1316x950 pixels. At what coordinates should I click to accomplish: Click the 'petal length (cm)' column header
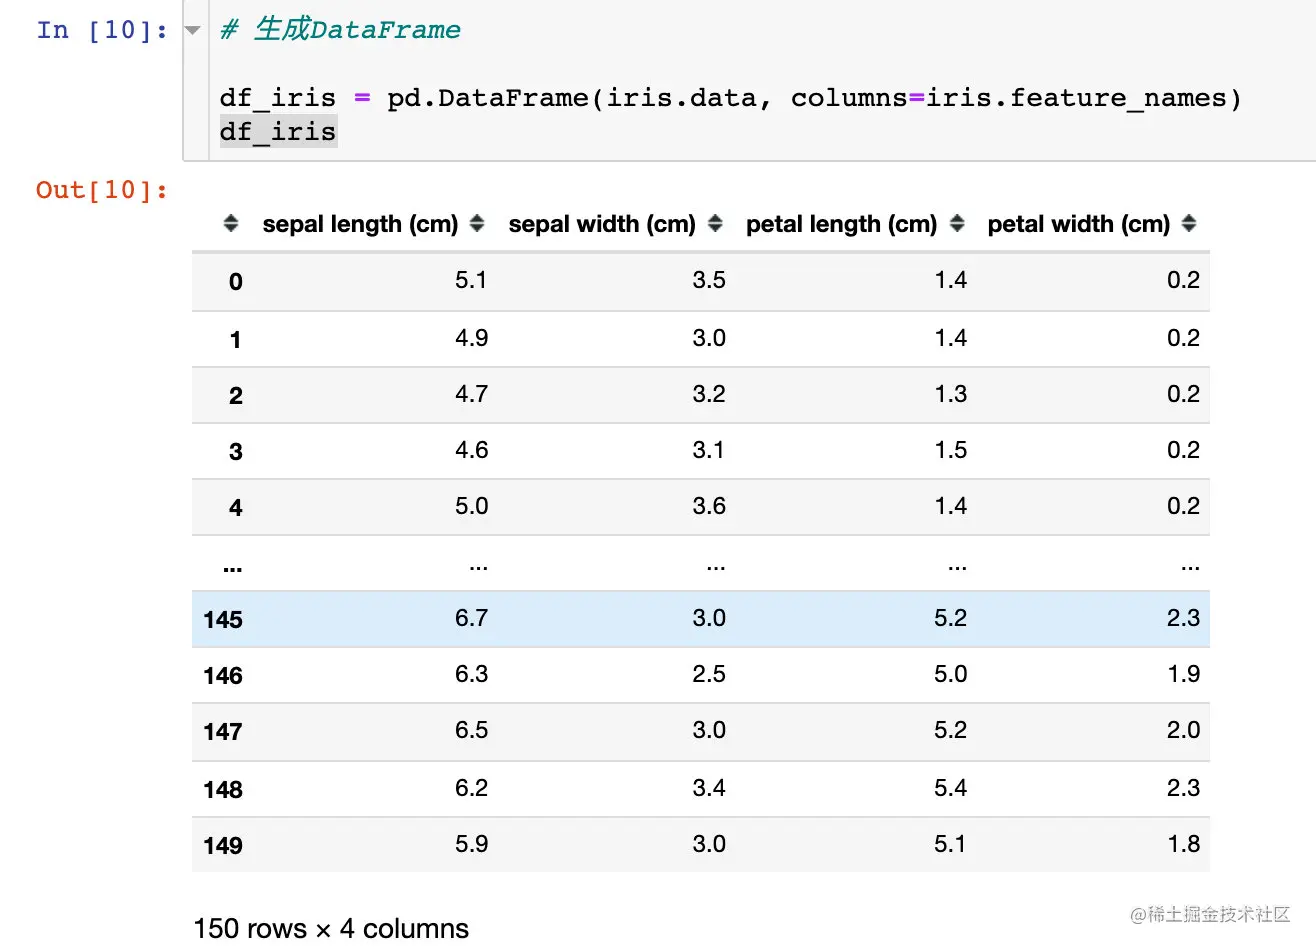(842, 224)
